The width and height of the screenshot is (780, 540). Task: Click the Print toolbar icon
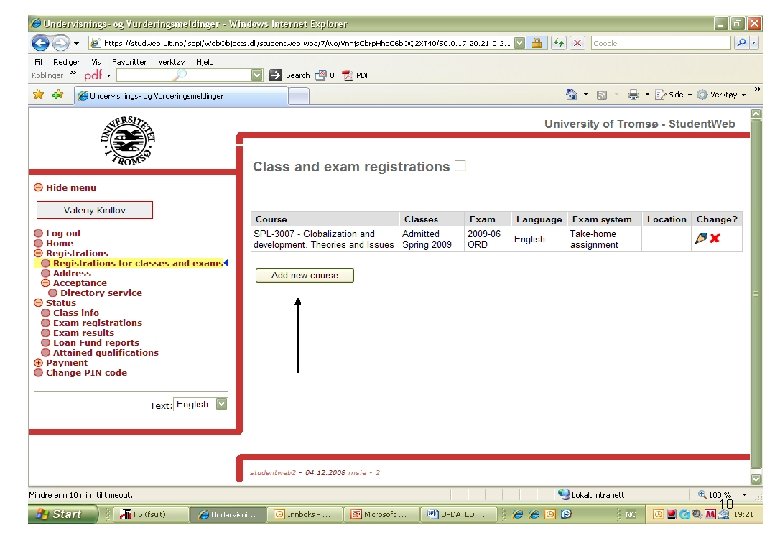[633, 94]
